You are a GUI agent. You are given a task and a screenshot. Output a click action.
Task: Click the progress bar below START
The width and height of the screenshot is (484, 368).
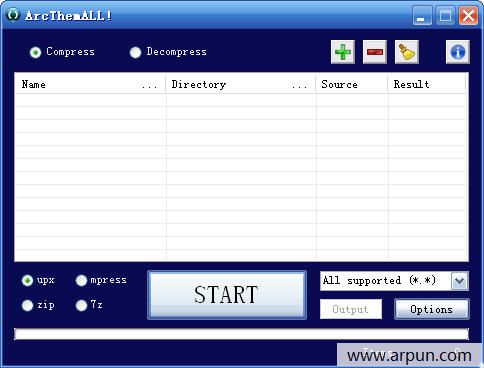[241, 334]
